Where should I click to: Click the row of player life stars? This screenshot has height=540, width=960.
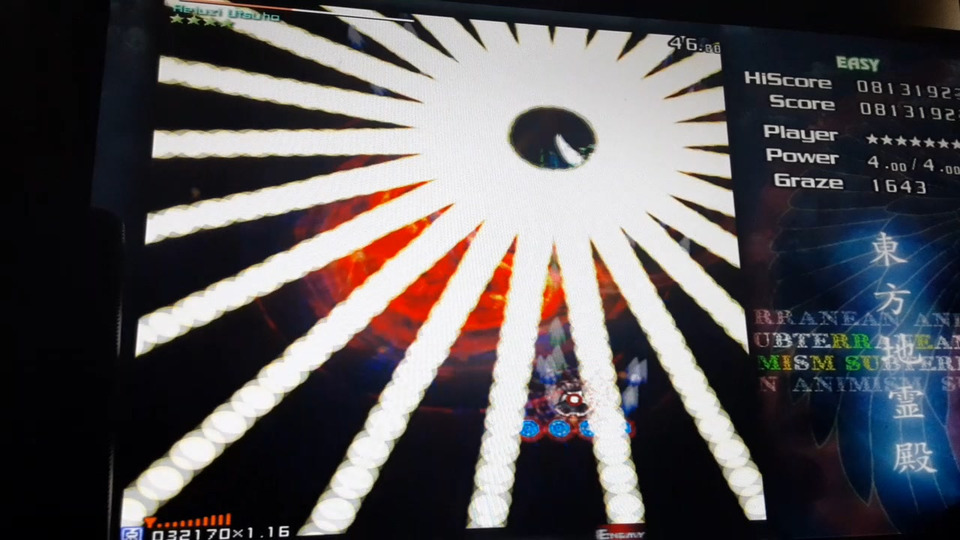tap(913, 141)
